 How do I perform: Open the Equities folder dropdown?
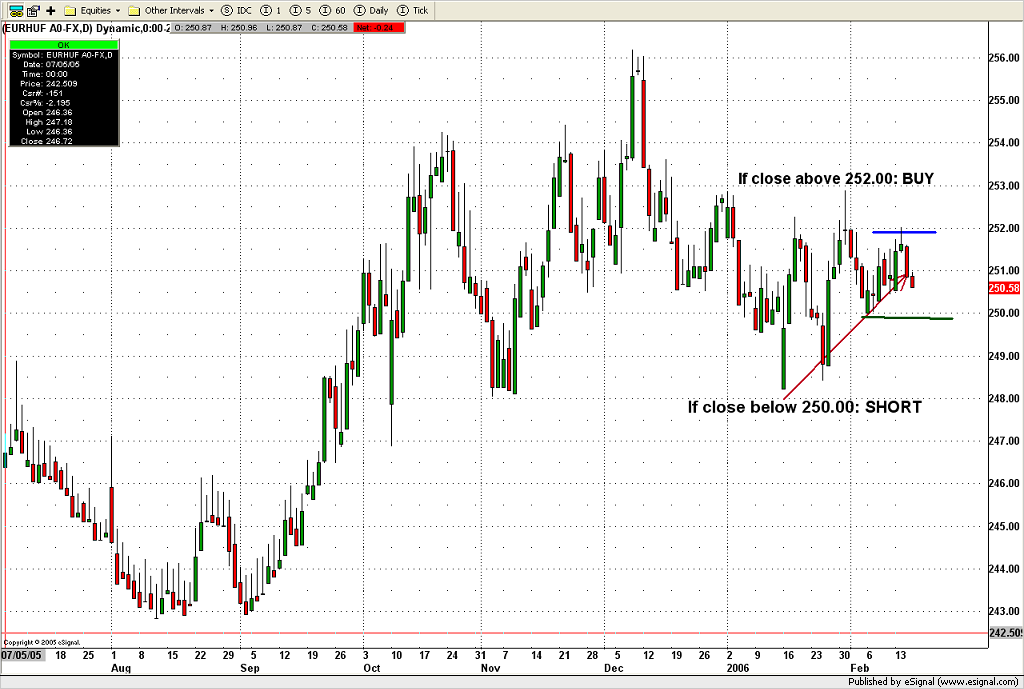[x=93, y=10]
